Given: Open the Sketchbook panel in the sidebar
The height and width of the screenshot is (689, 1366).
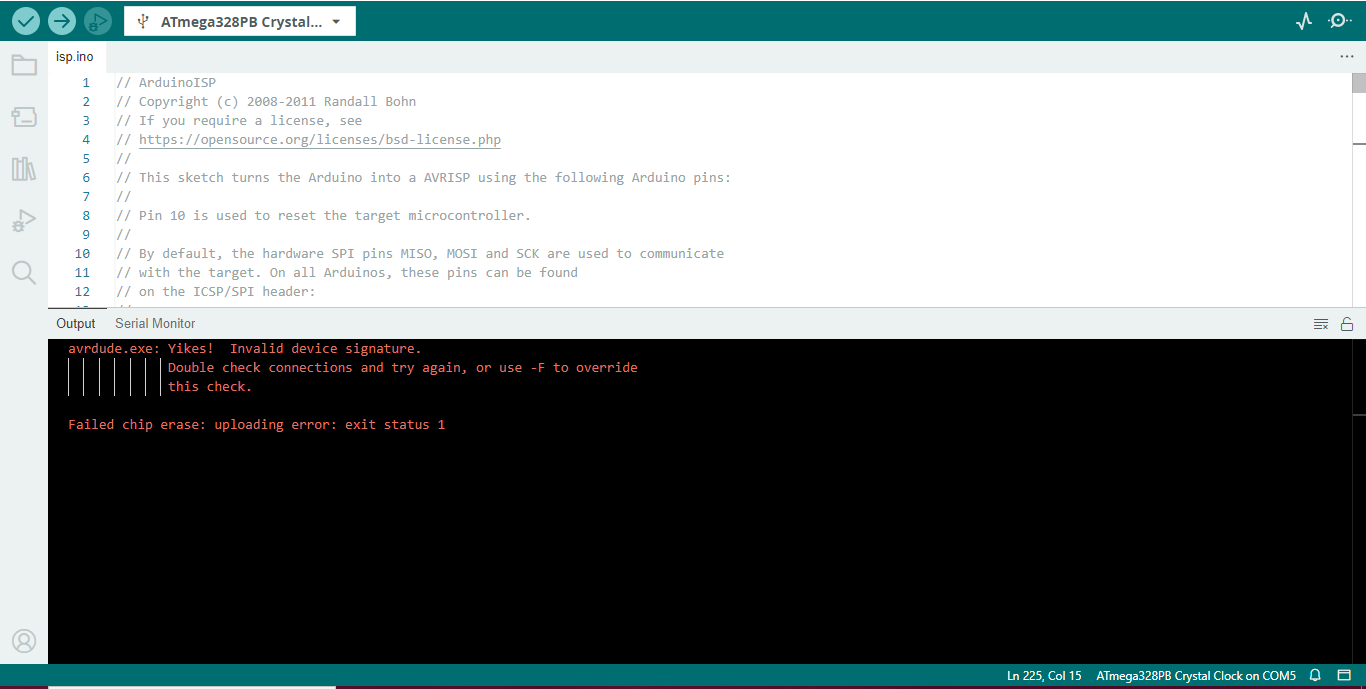Looking at the screenshot, I should tap(24, 64).
